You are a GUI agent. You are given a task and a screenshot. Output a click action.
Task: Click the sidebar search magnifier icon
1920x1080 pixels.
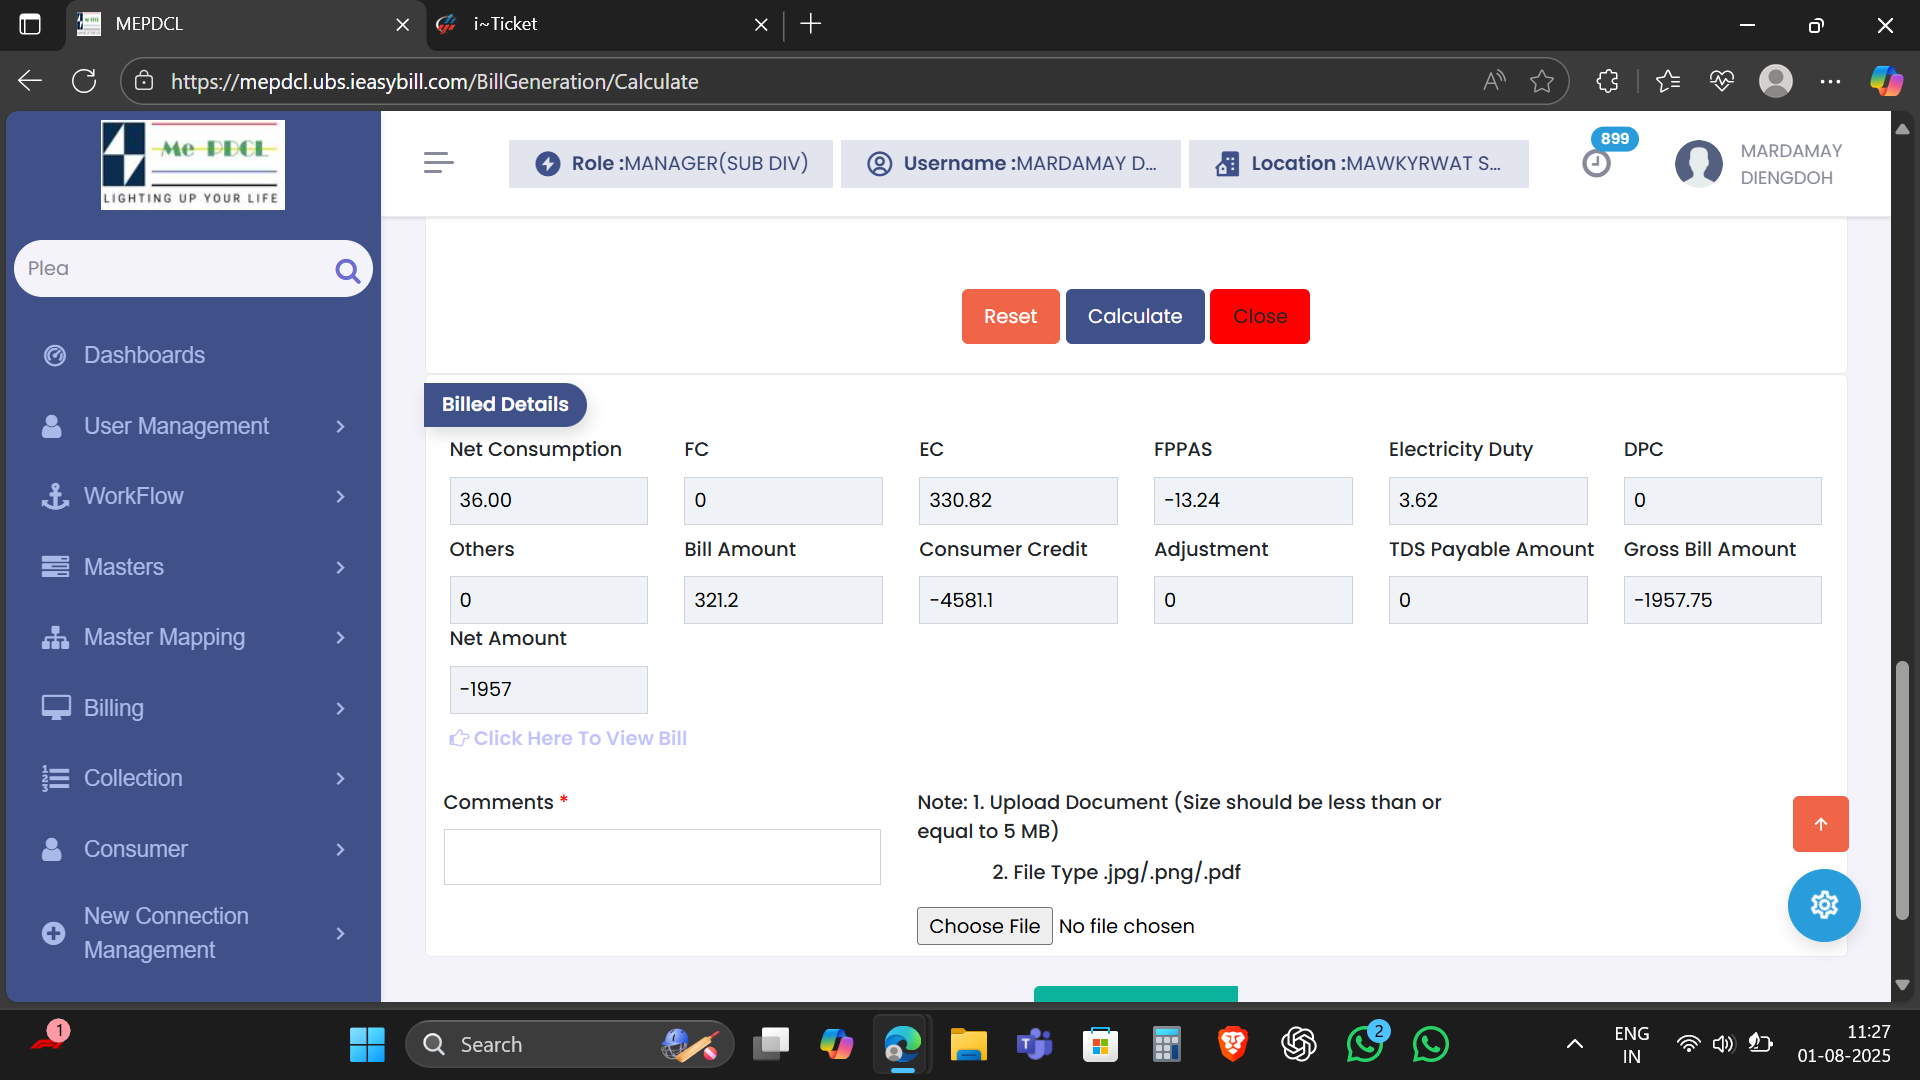(347, 270)
